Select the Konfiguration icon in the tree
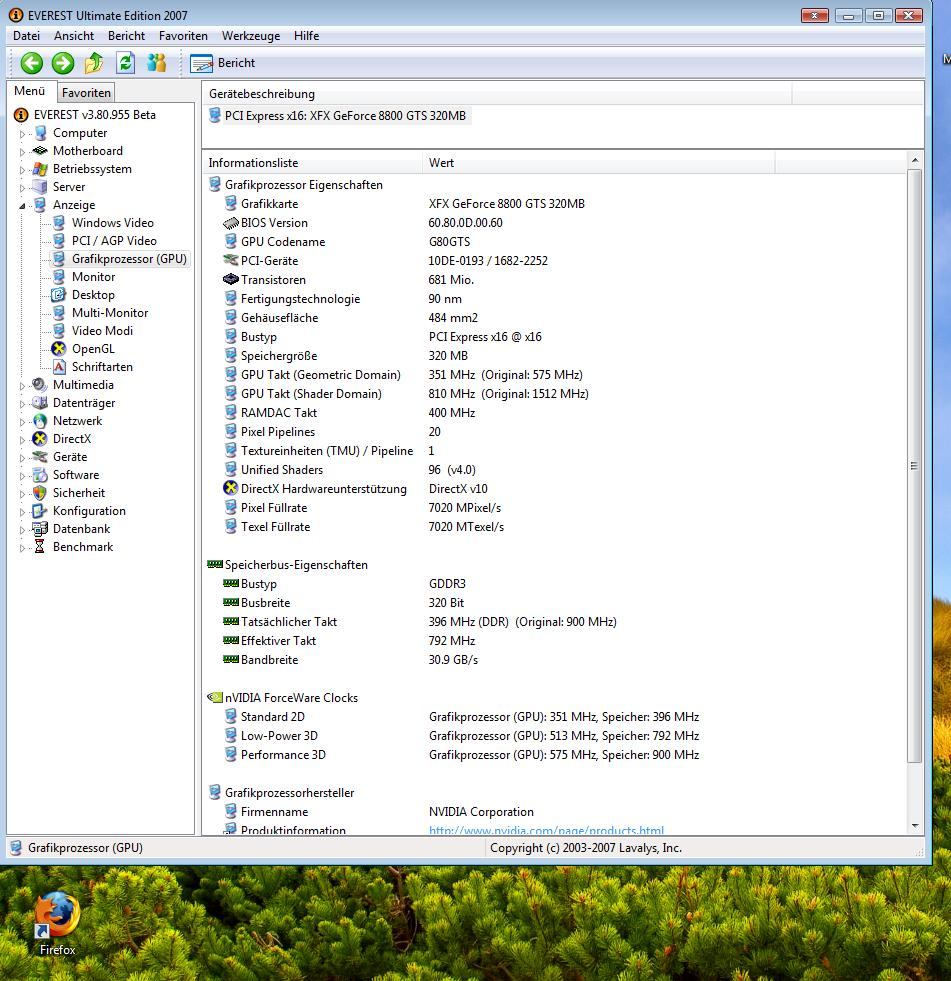951x981 pixels. (x=40, y=511)
